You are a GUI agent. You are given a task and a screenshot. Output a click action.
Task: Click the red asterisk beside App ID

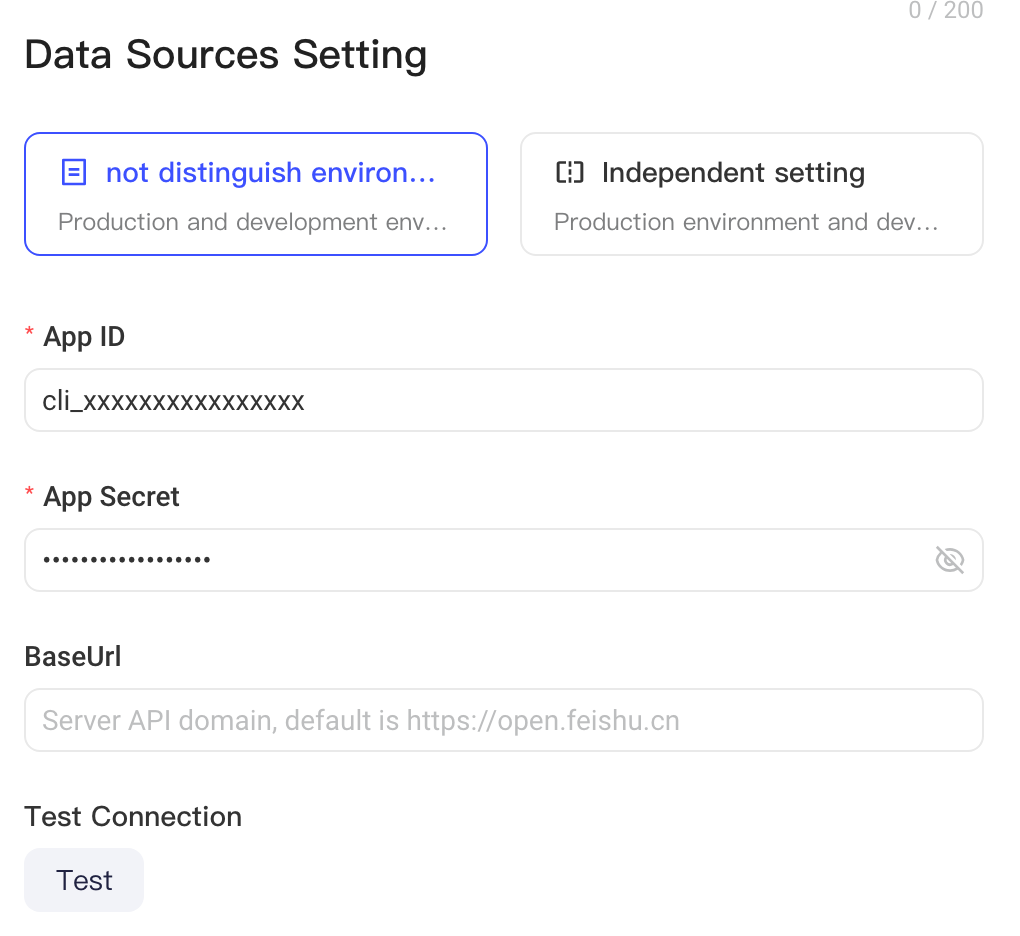(29, 332)
